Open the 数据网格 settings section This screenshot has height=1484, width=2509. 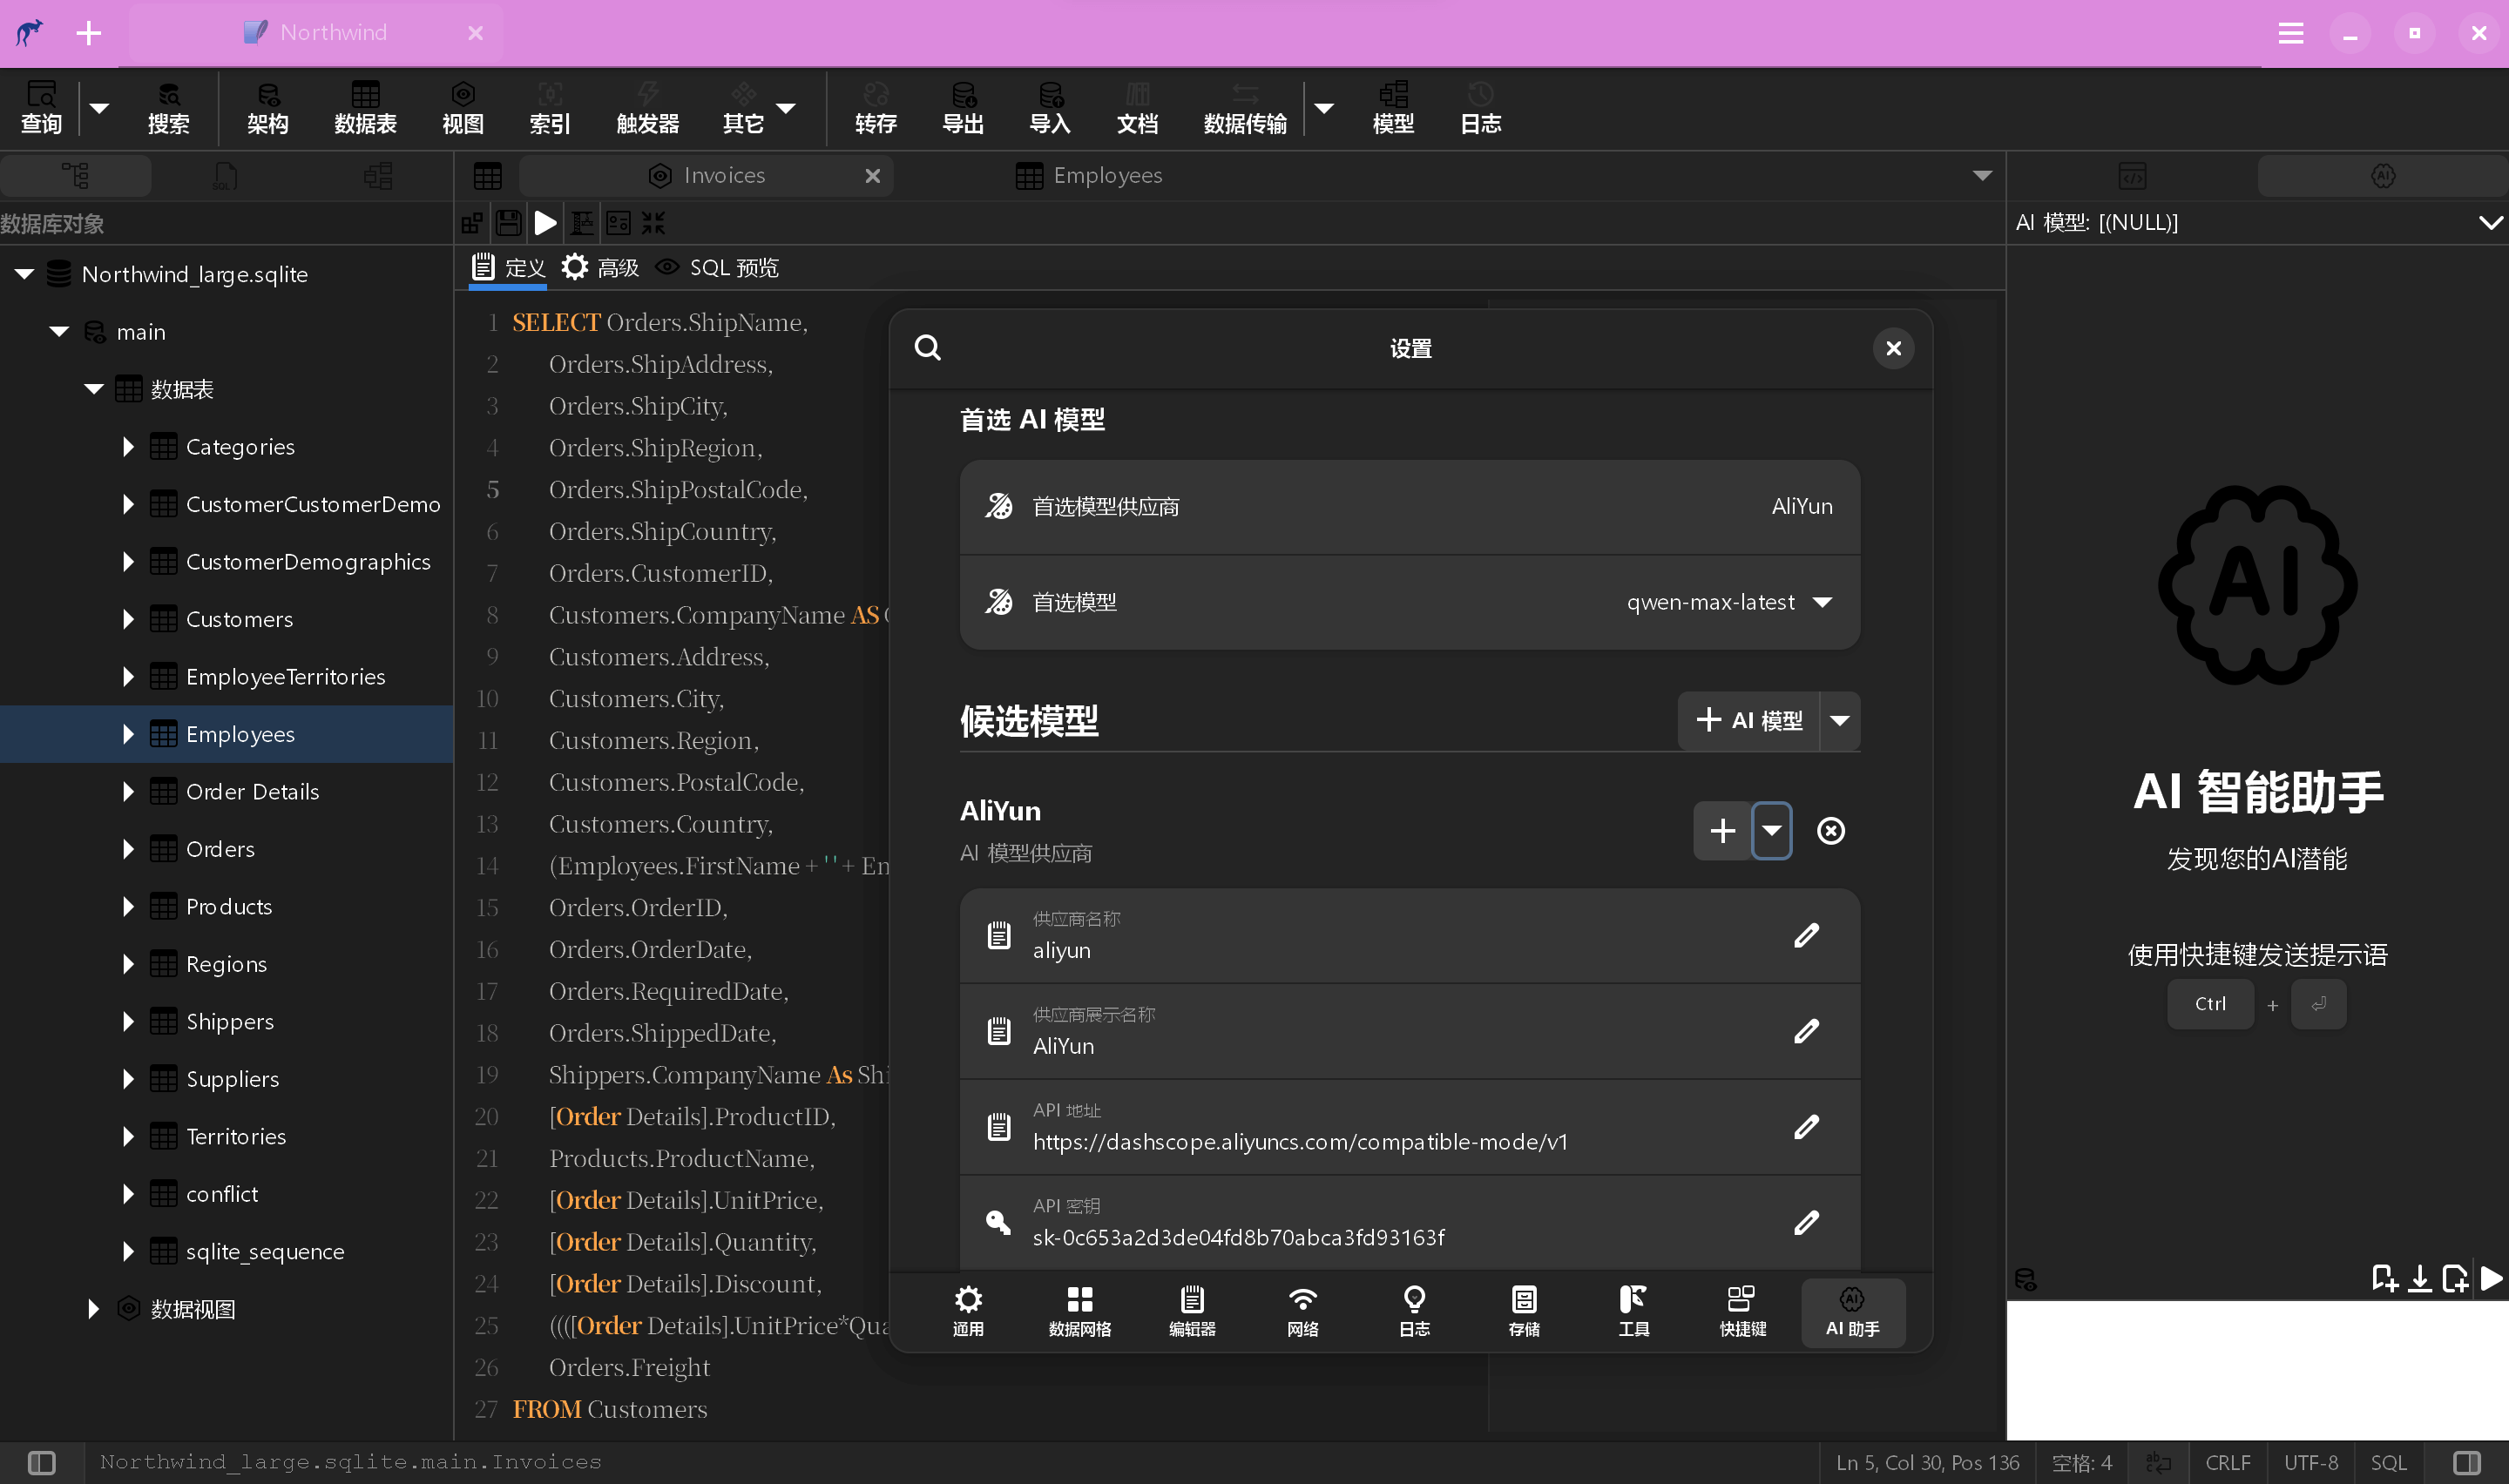[1079, 1311]
